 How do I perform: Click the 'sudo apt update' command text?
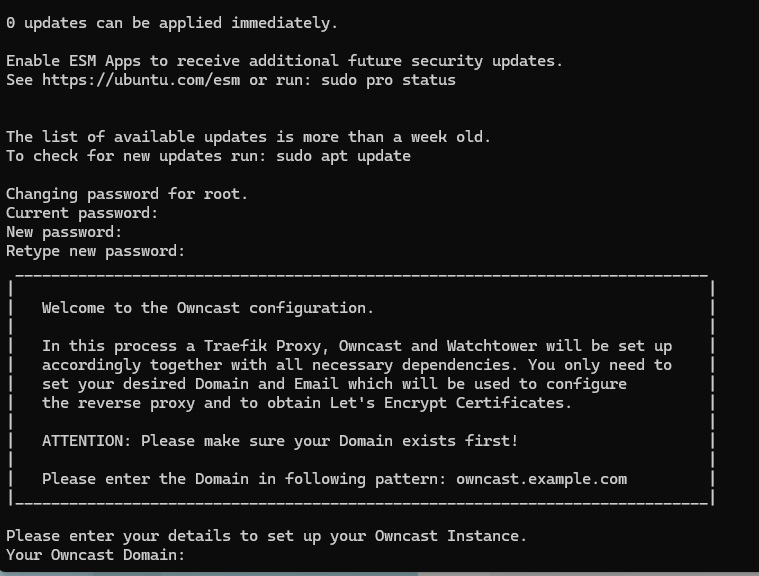click(343, 156)
